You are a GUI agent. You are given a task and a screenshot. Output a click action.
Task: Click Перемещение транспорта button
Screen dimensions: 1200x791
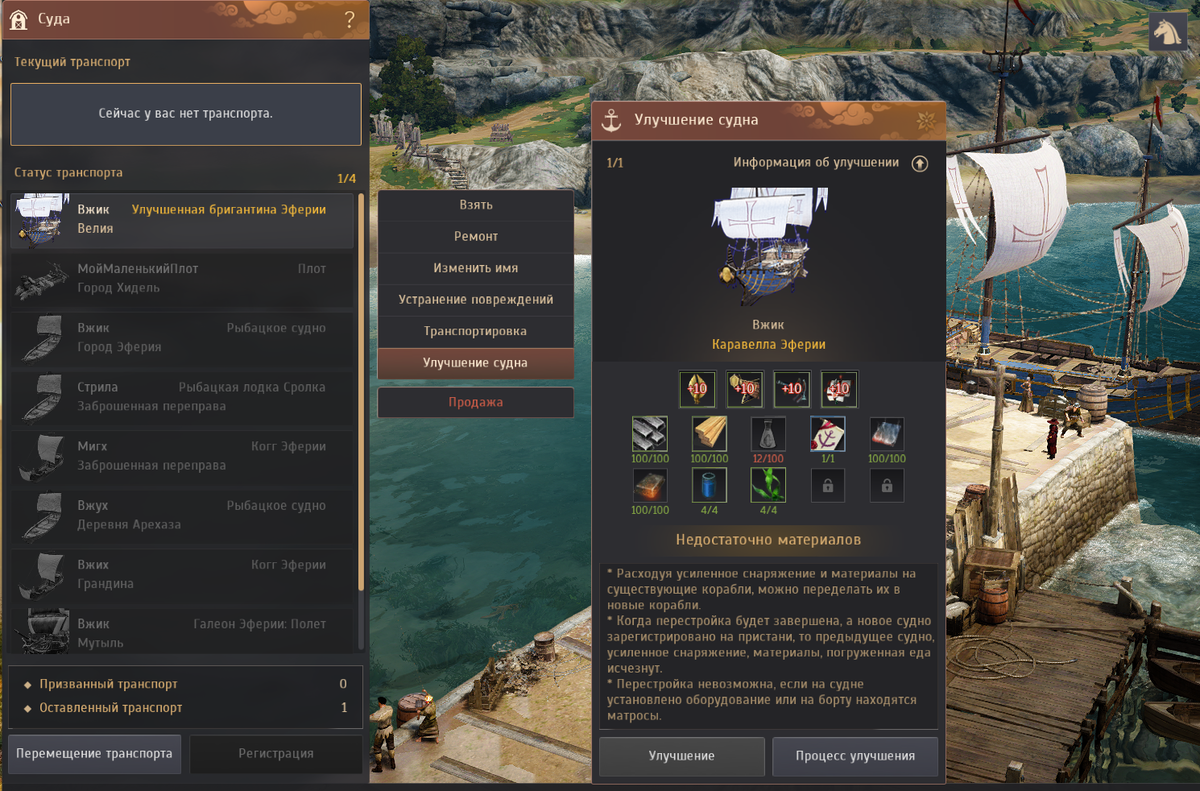[x=95, y=754]
